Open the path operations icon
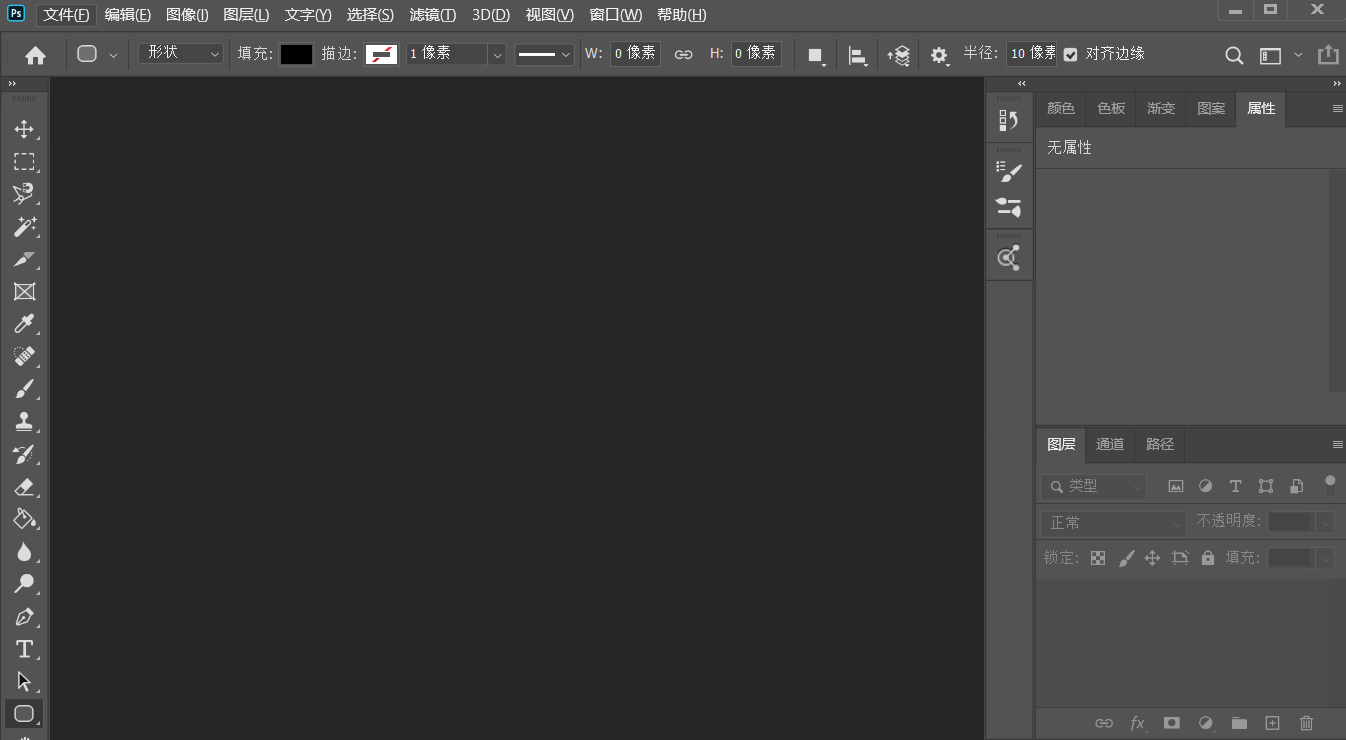1346x740 pixels. pos(816,55)
